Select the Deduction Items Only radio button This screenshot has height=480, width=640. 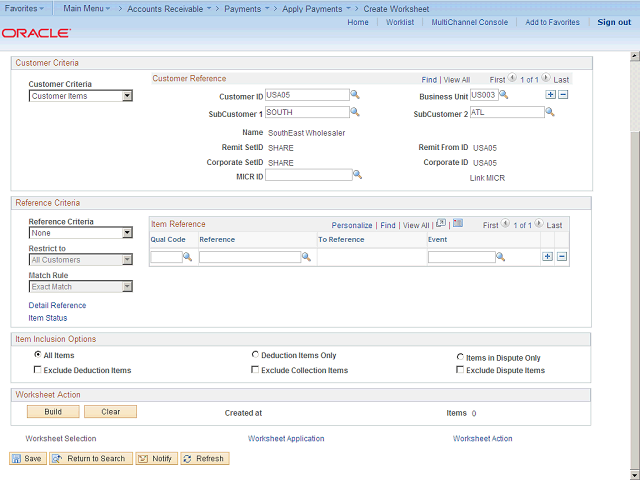tap(254, 354)
